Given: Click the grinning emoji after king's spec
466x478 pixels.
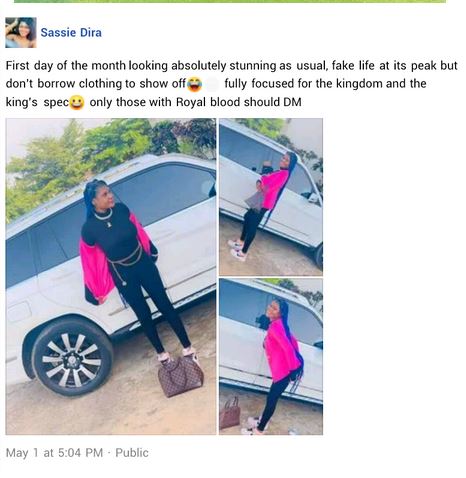Looking at the screenshot, I should 77,102.
